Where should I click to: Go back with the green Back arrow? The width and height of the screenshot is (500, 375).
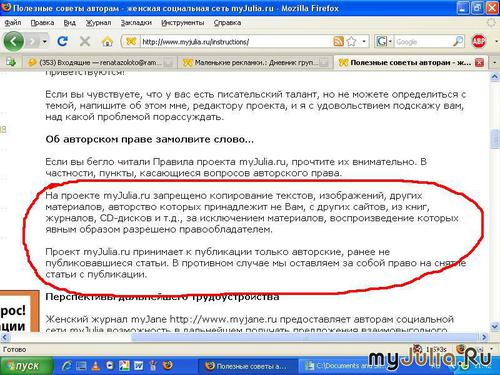pos(13,42)
